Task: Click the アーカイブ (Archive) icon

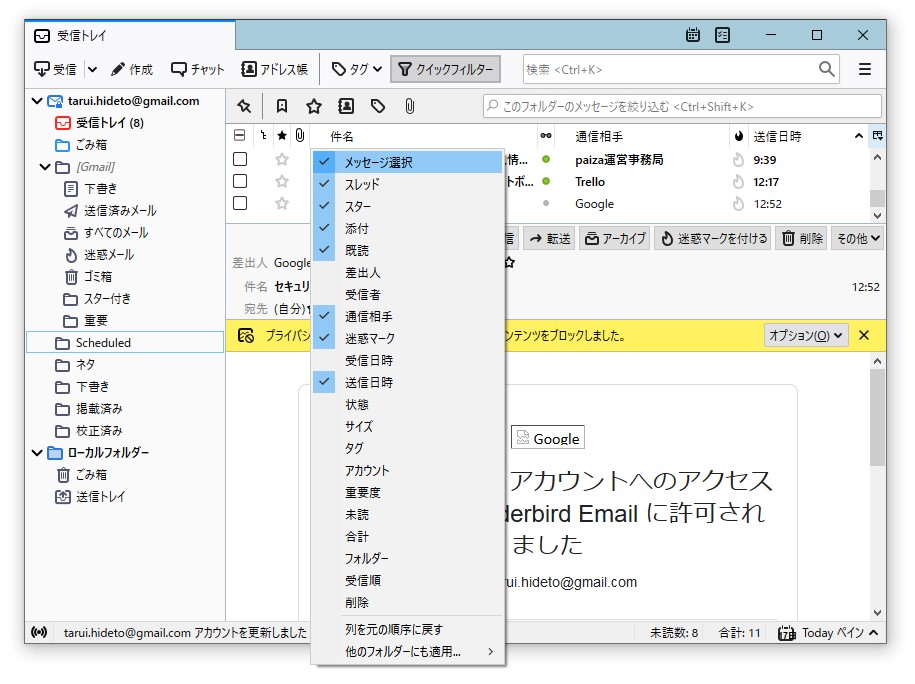Action: [614, 237]
